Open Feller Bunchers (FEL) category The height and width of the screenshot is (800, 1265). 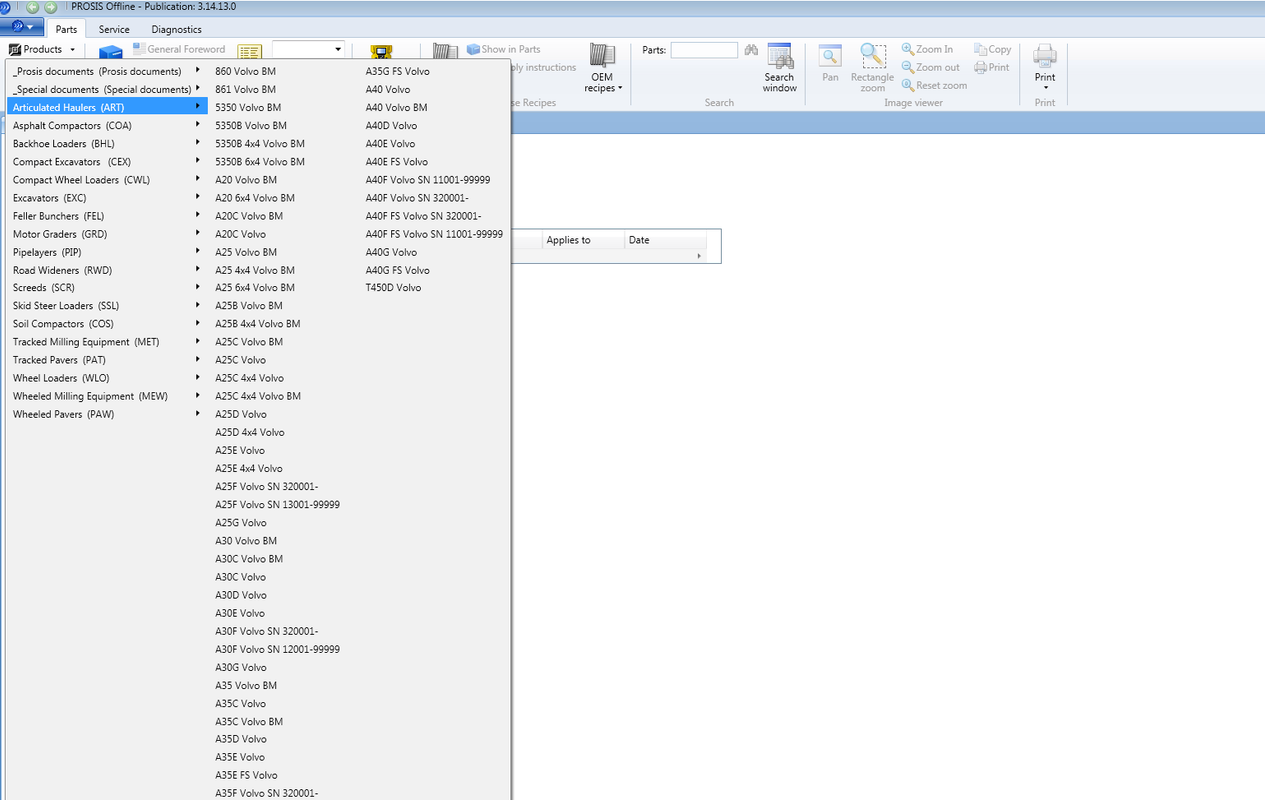point(107,216)
